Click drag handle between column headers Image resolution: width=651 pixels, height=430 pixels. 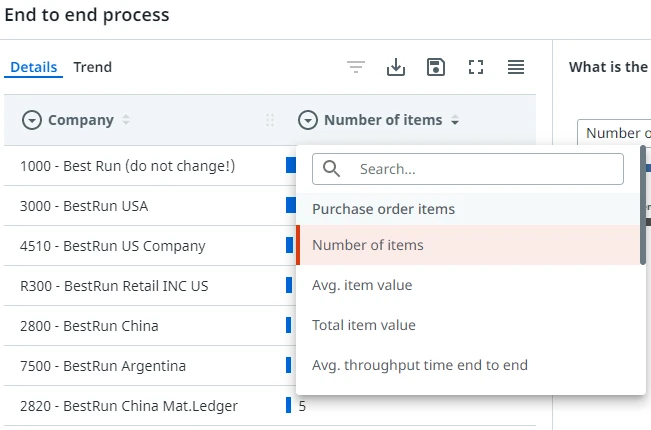[x=269, y=120]
